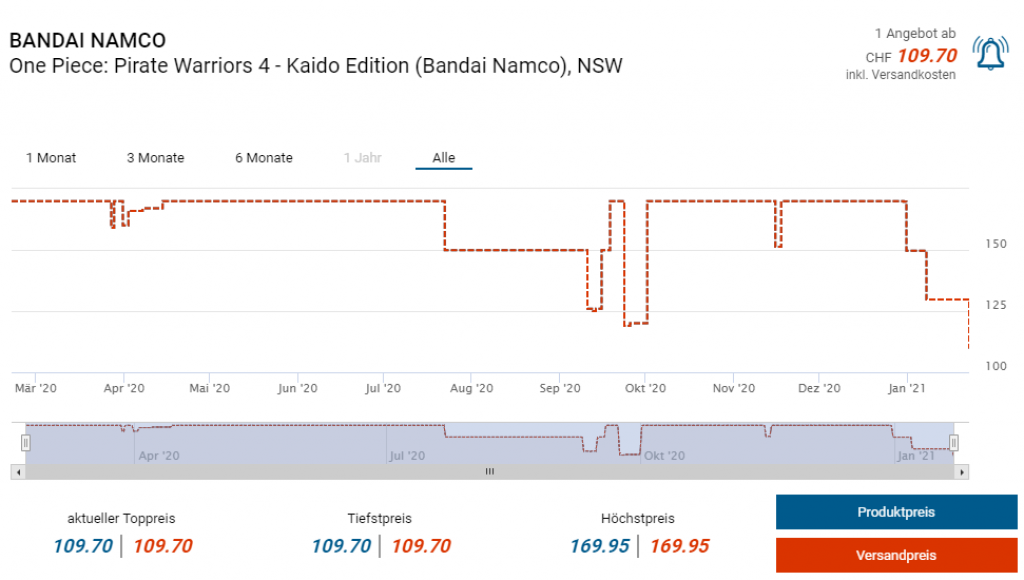The height and width of the screenshot is (580, 1024).
Task: Click the left range handle of the navigator
Action: tap(27, 442)
